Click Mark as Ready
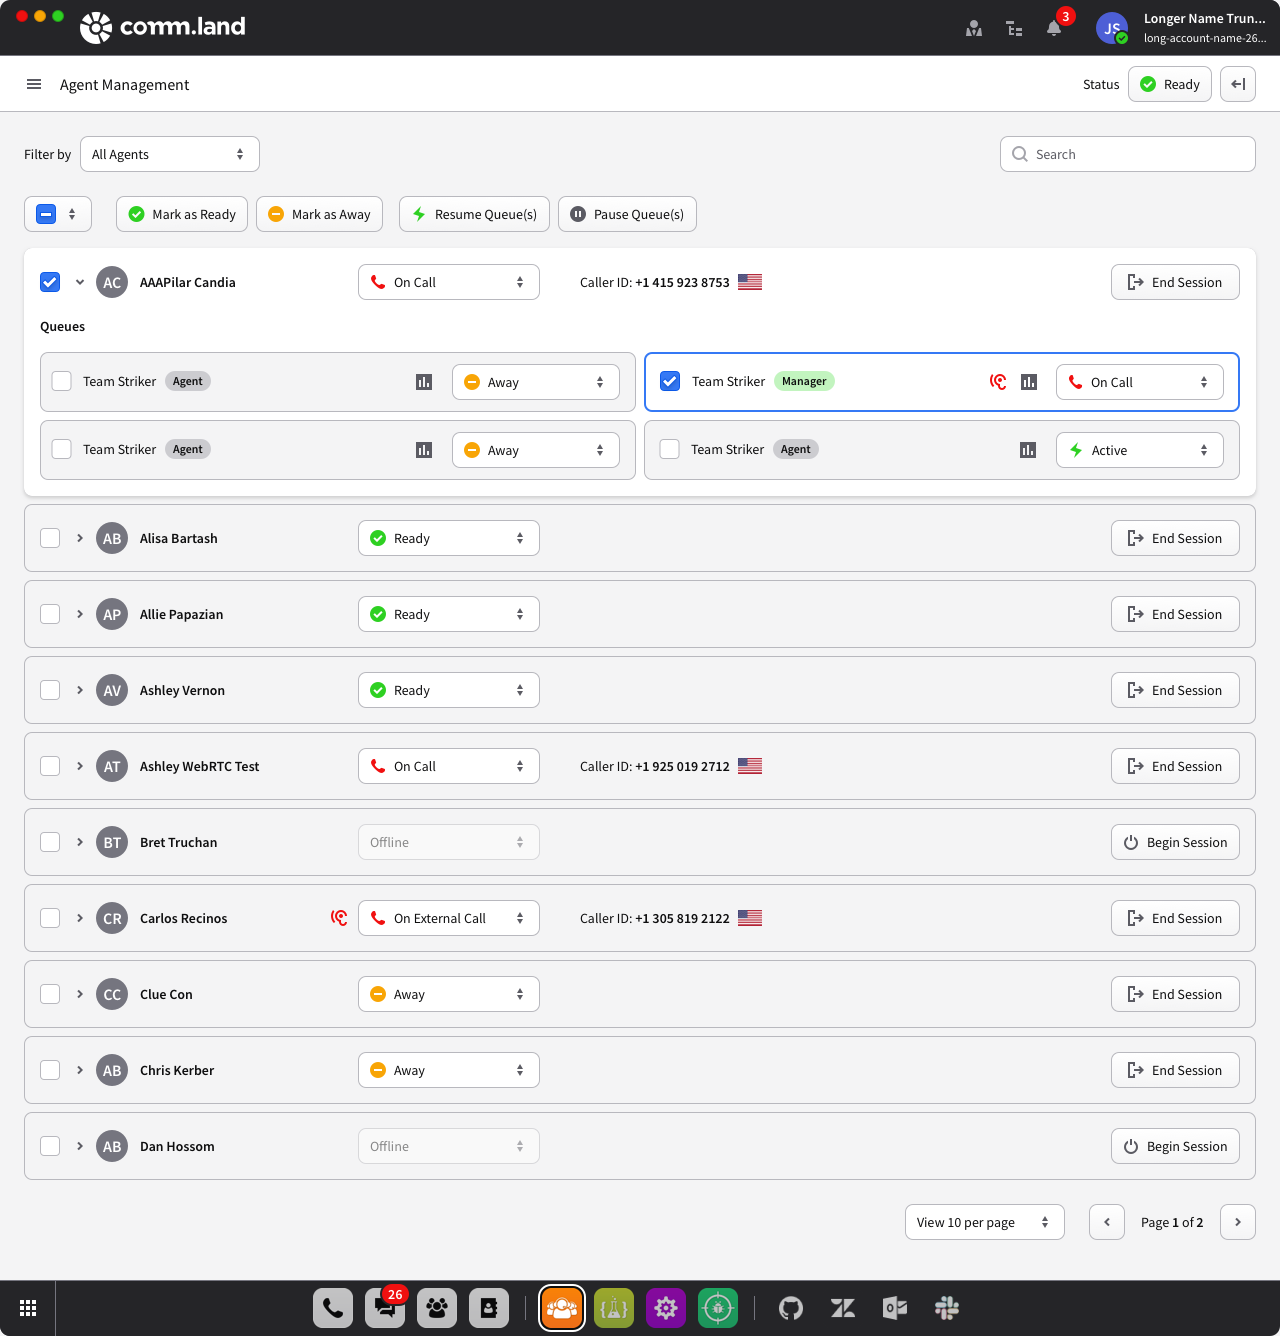1280x1336 pixels. (x=182, y=214)
